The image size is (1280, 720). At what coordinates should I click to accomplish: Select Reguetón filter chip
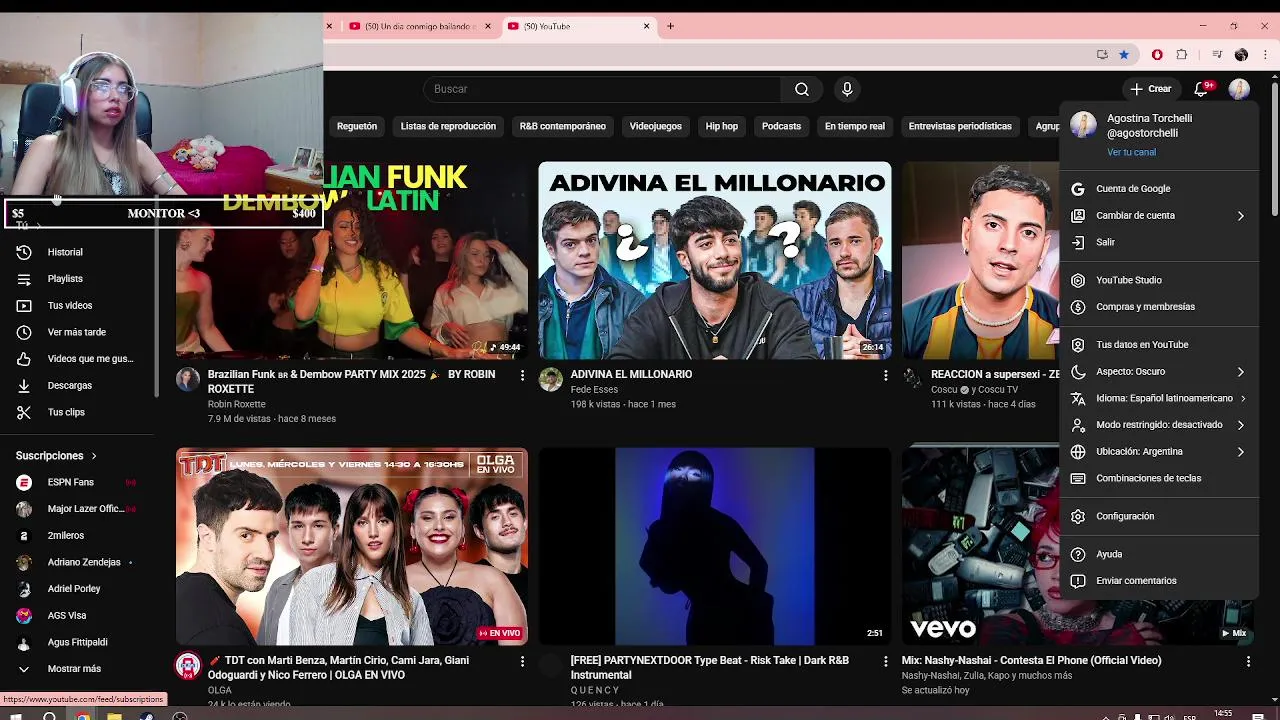pos(357,126)
